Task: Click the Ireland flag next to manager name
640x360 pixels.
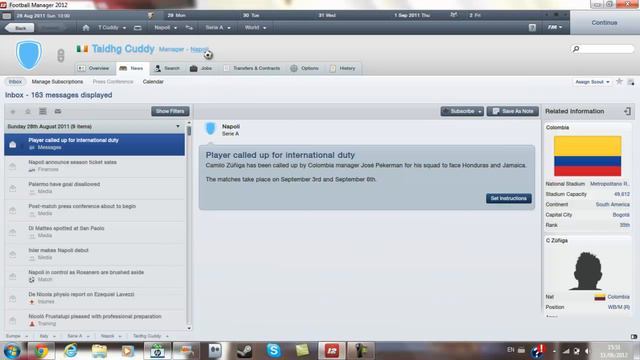Action: click(82, 49)
